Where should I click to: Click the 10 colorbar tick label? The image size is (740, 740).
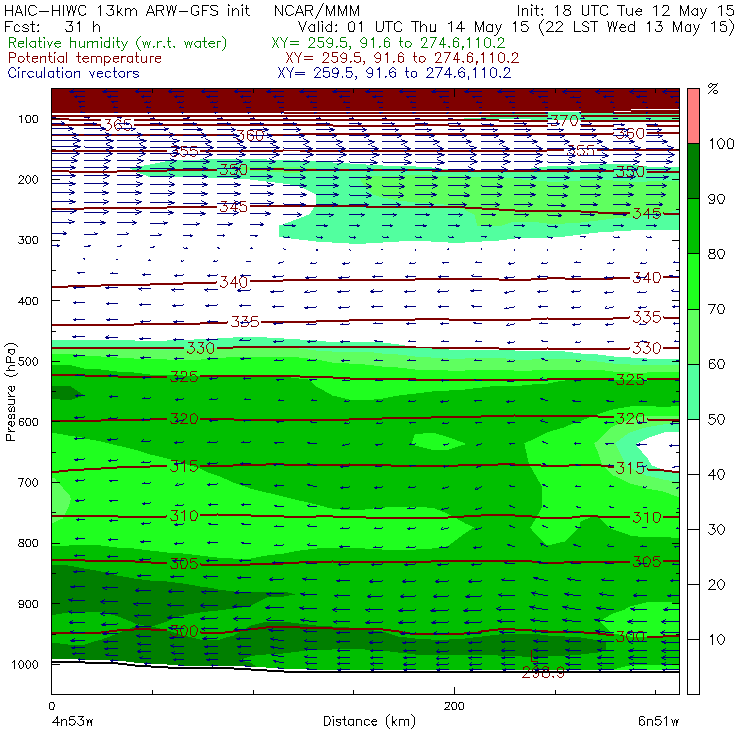pyautogui.click(x=717, y=640)
